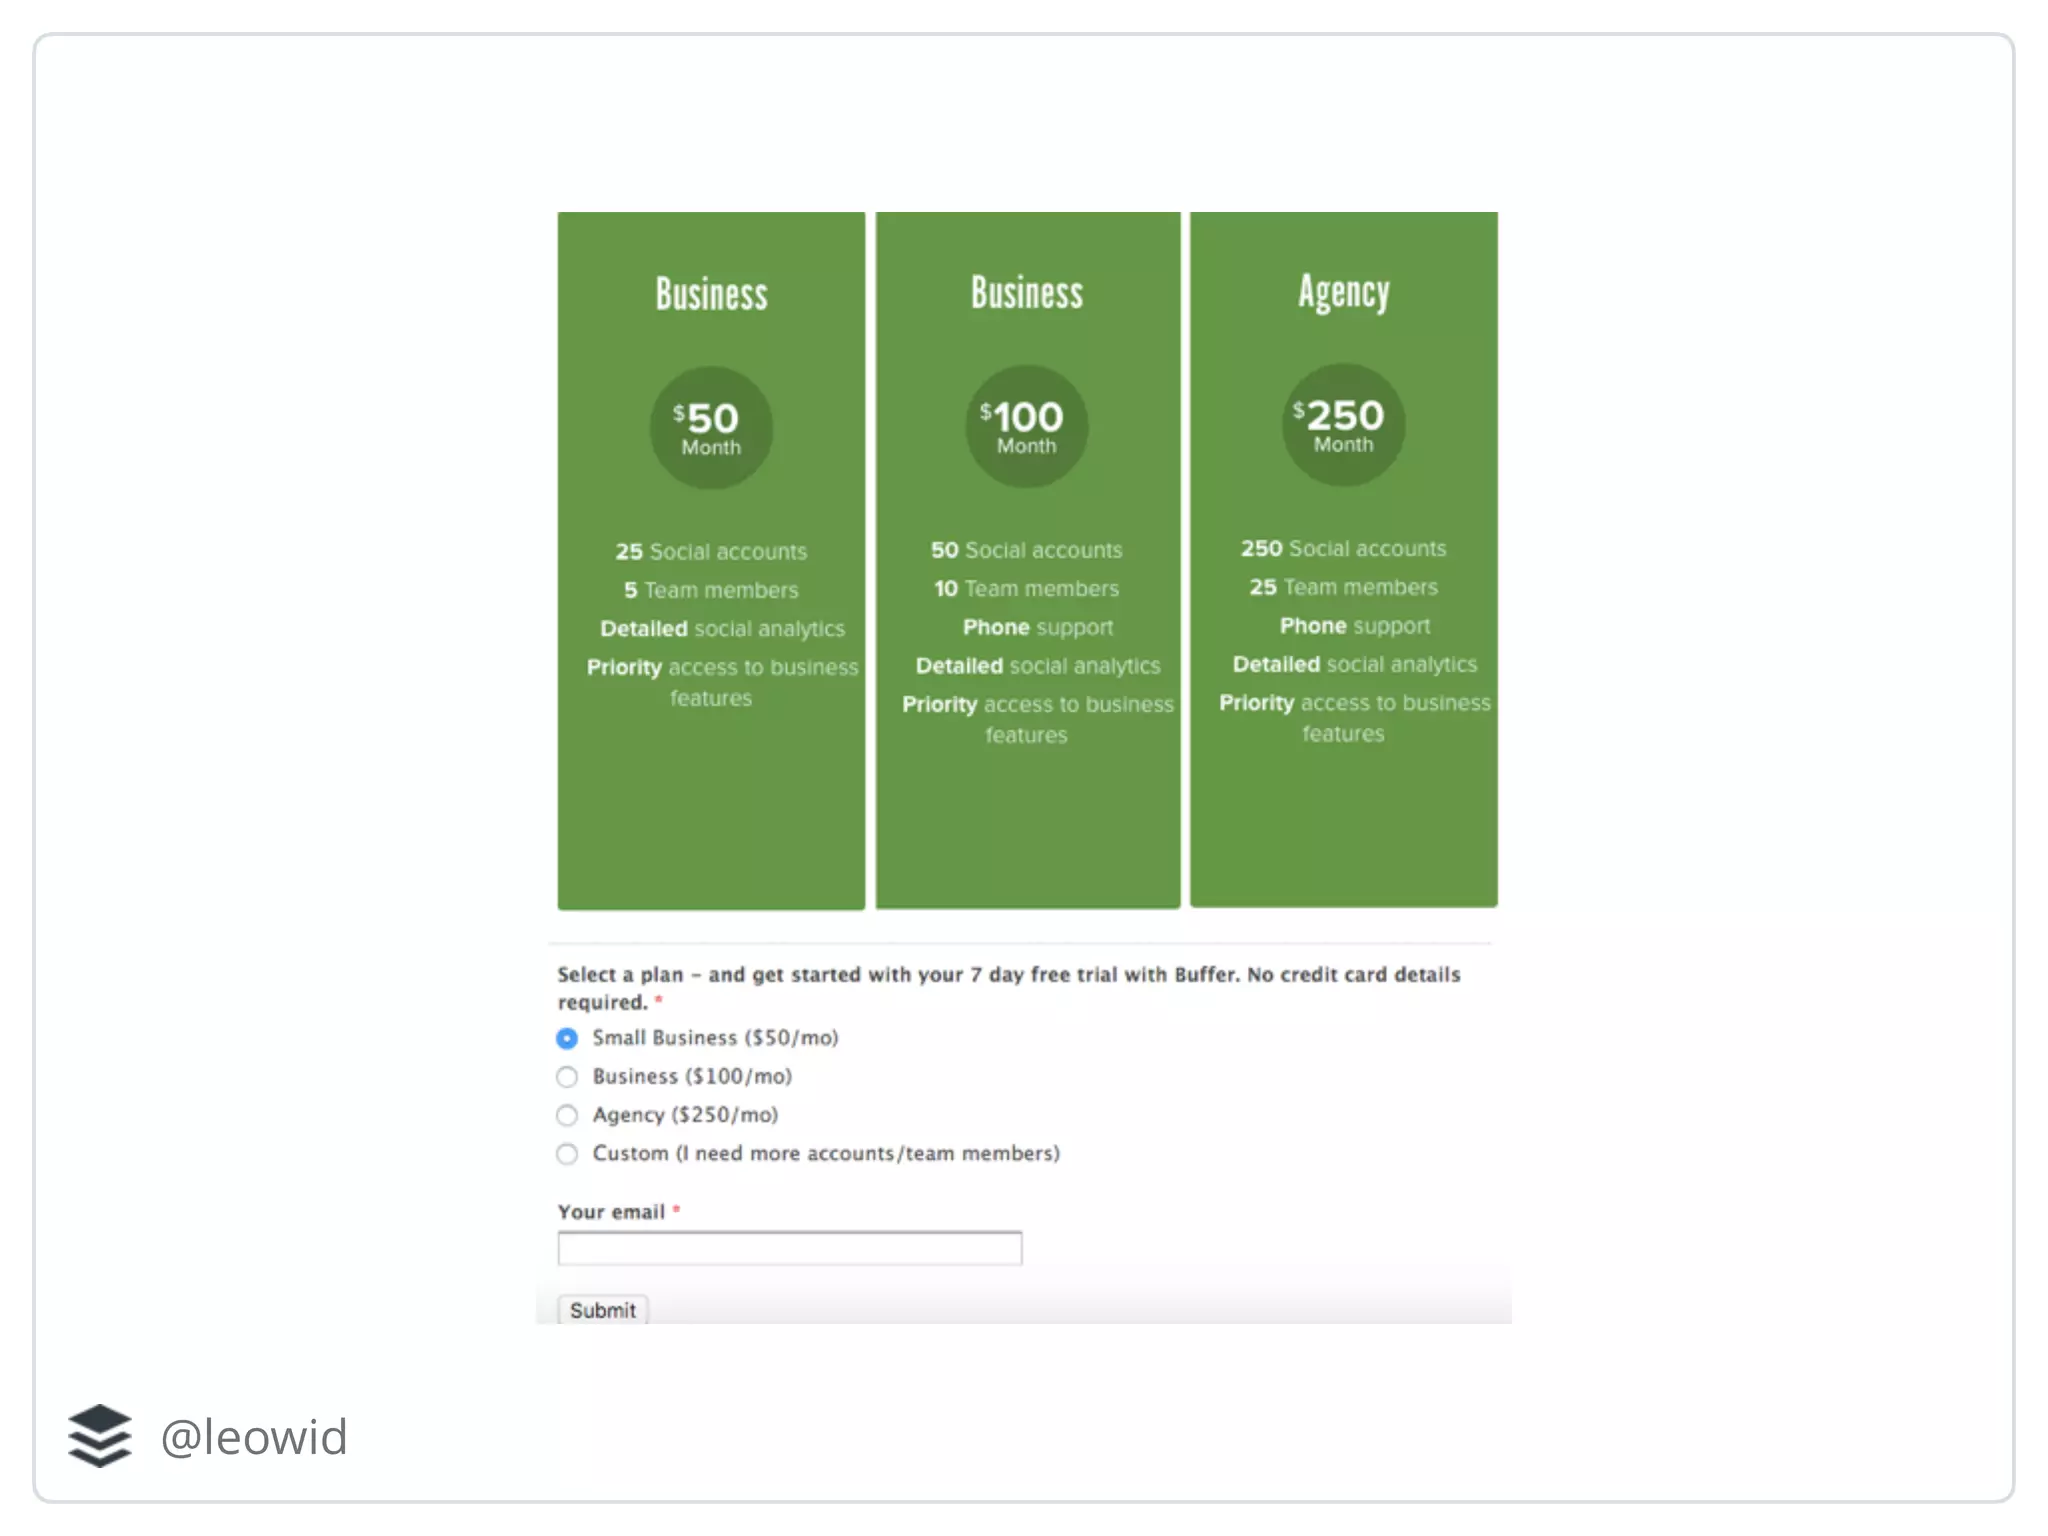Click the $250 Month price circle
Screen dimensions: 2048x1536
coord(1343,425)
